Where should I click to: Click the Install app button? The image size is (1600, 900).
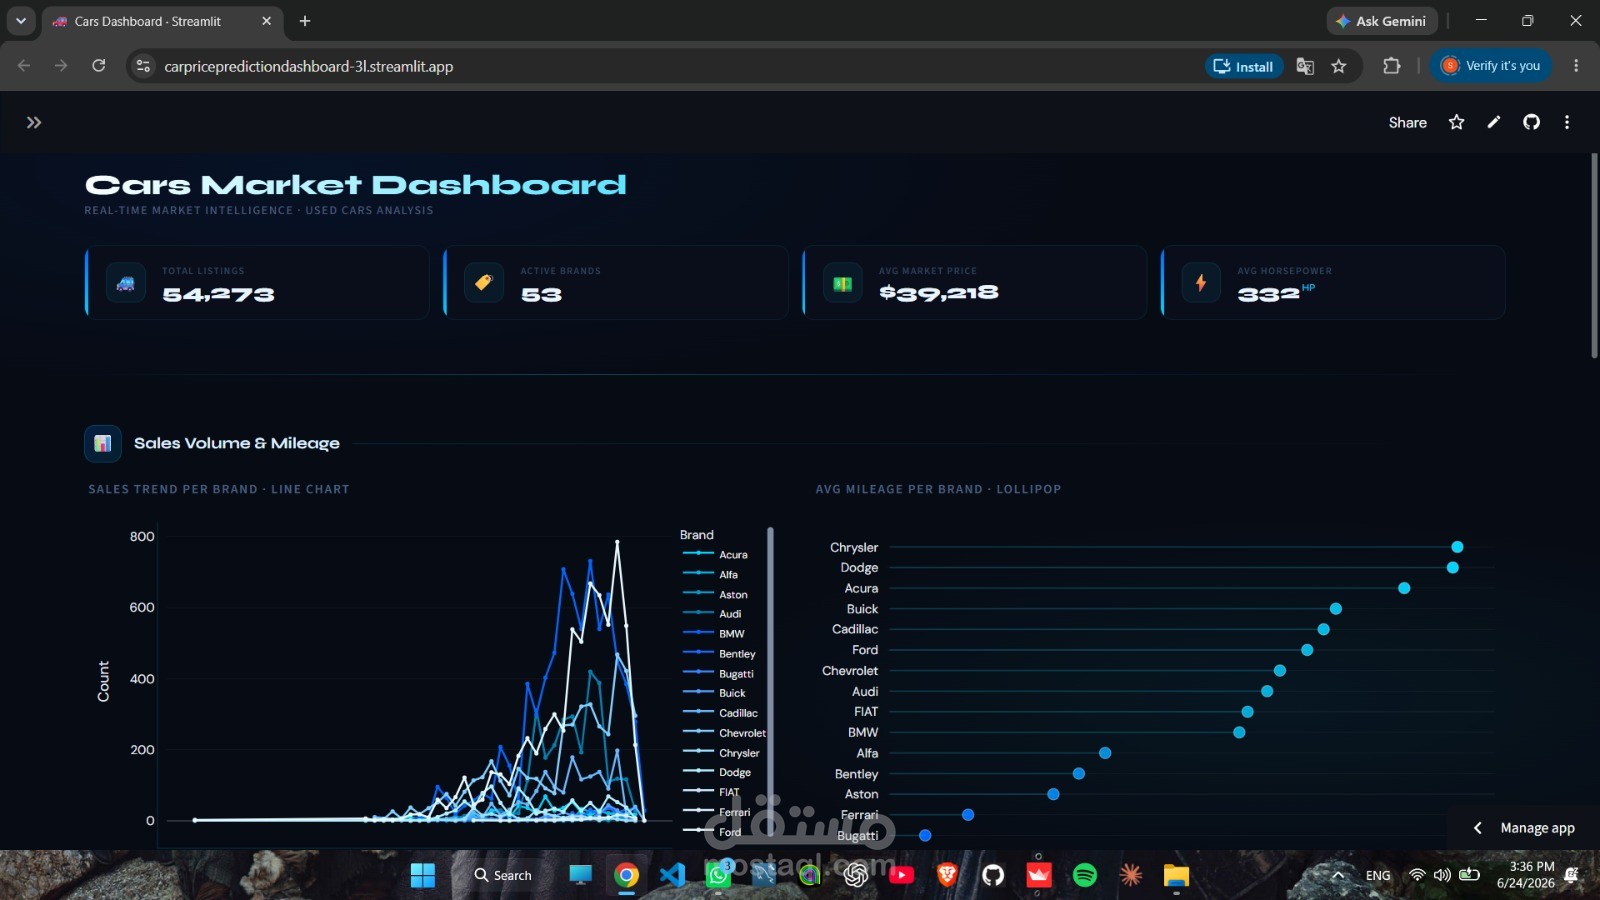tap(1244, 66)
